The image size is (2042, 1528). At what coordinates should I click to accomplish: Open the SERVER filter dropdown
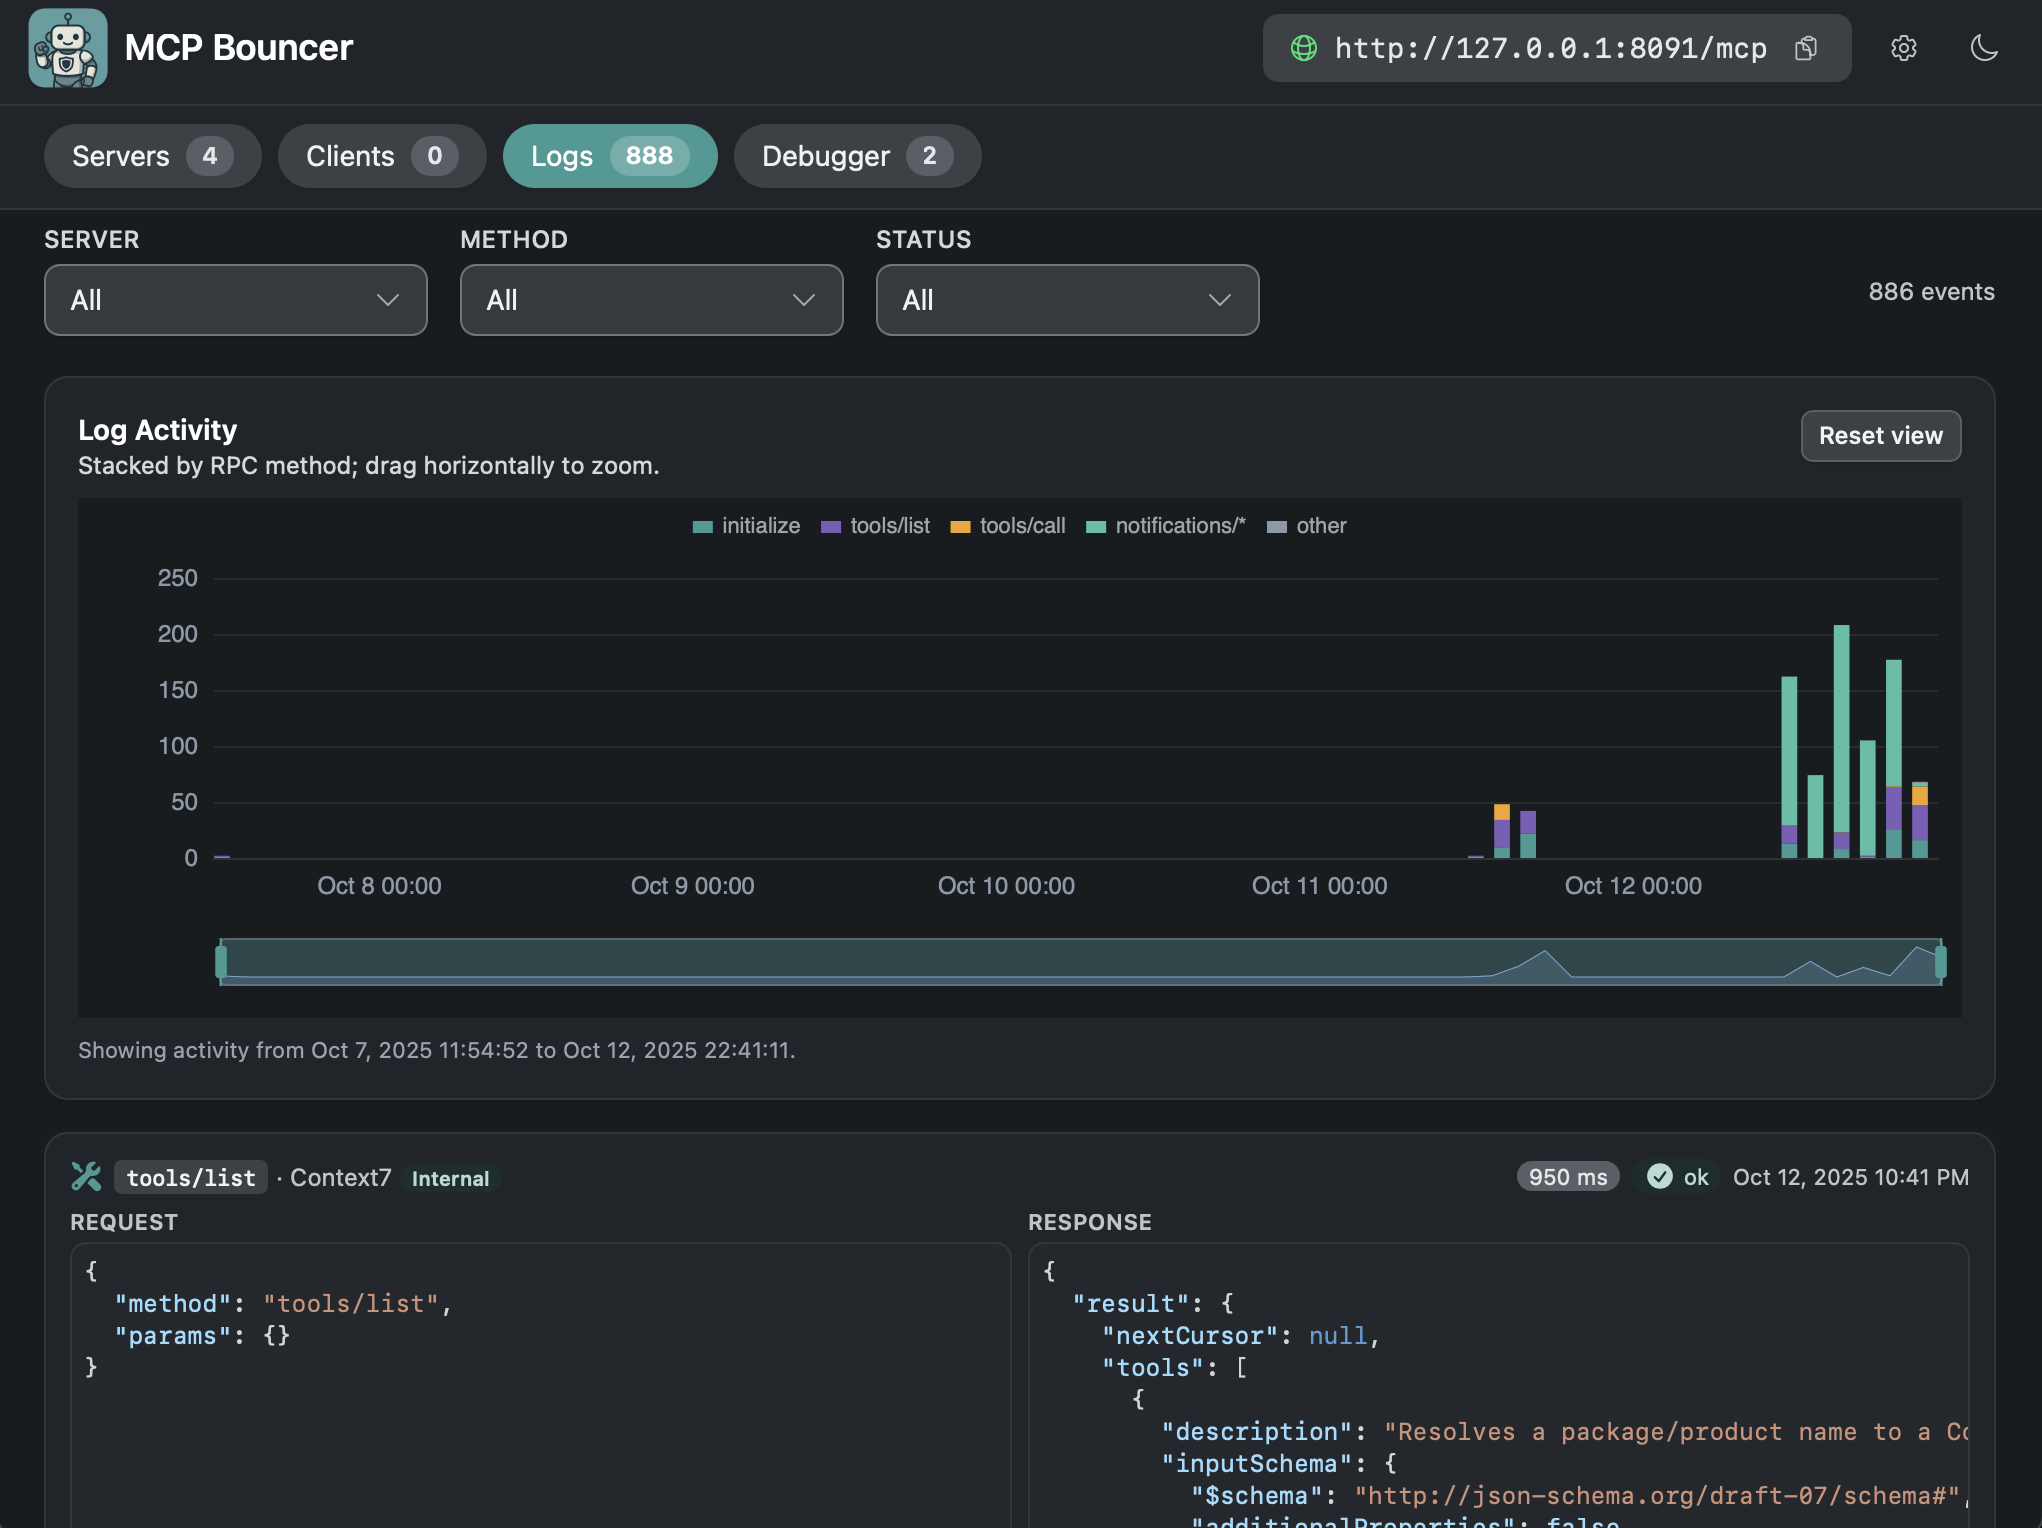236,300
